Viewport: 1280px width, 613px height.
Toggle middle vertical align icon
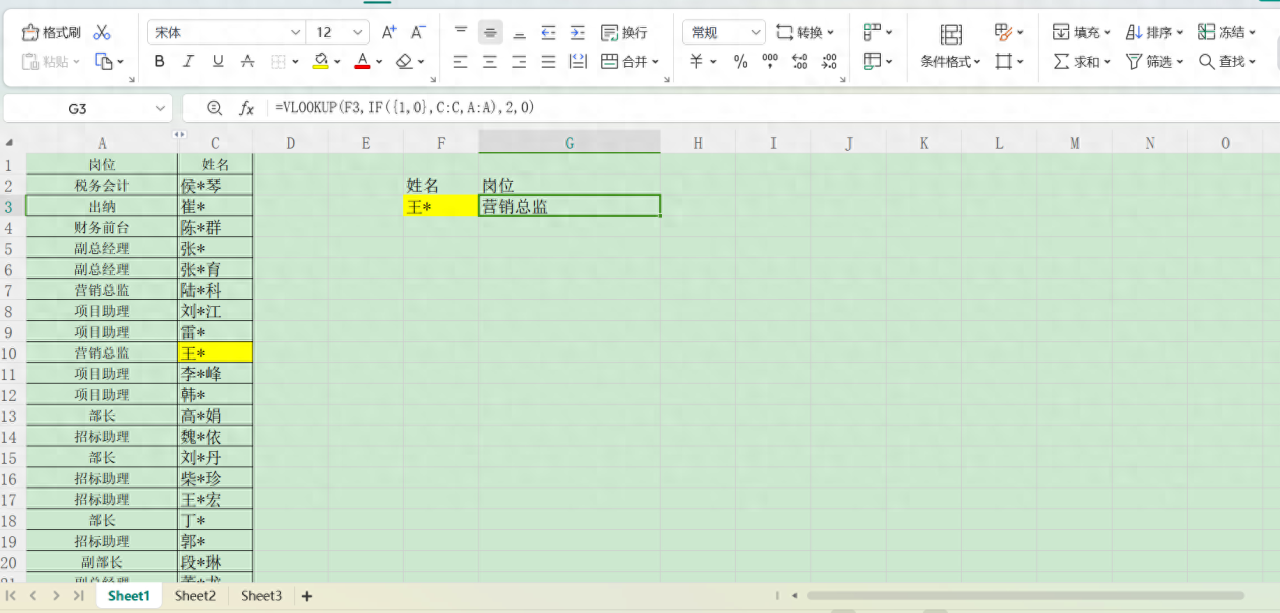pos(490,32)
